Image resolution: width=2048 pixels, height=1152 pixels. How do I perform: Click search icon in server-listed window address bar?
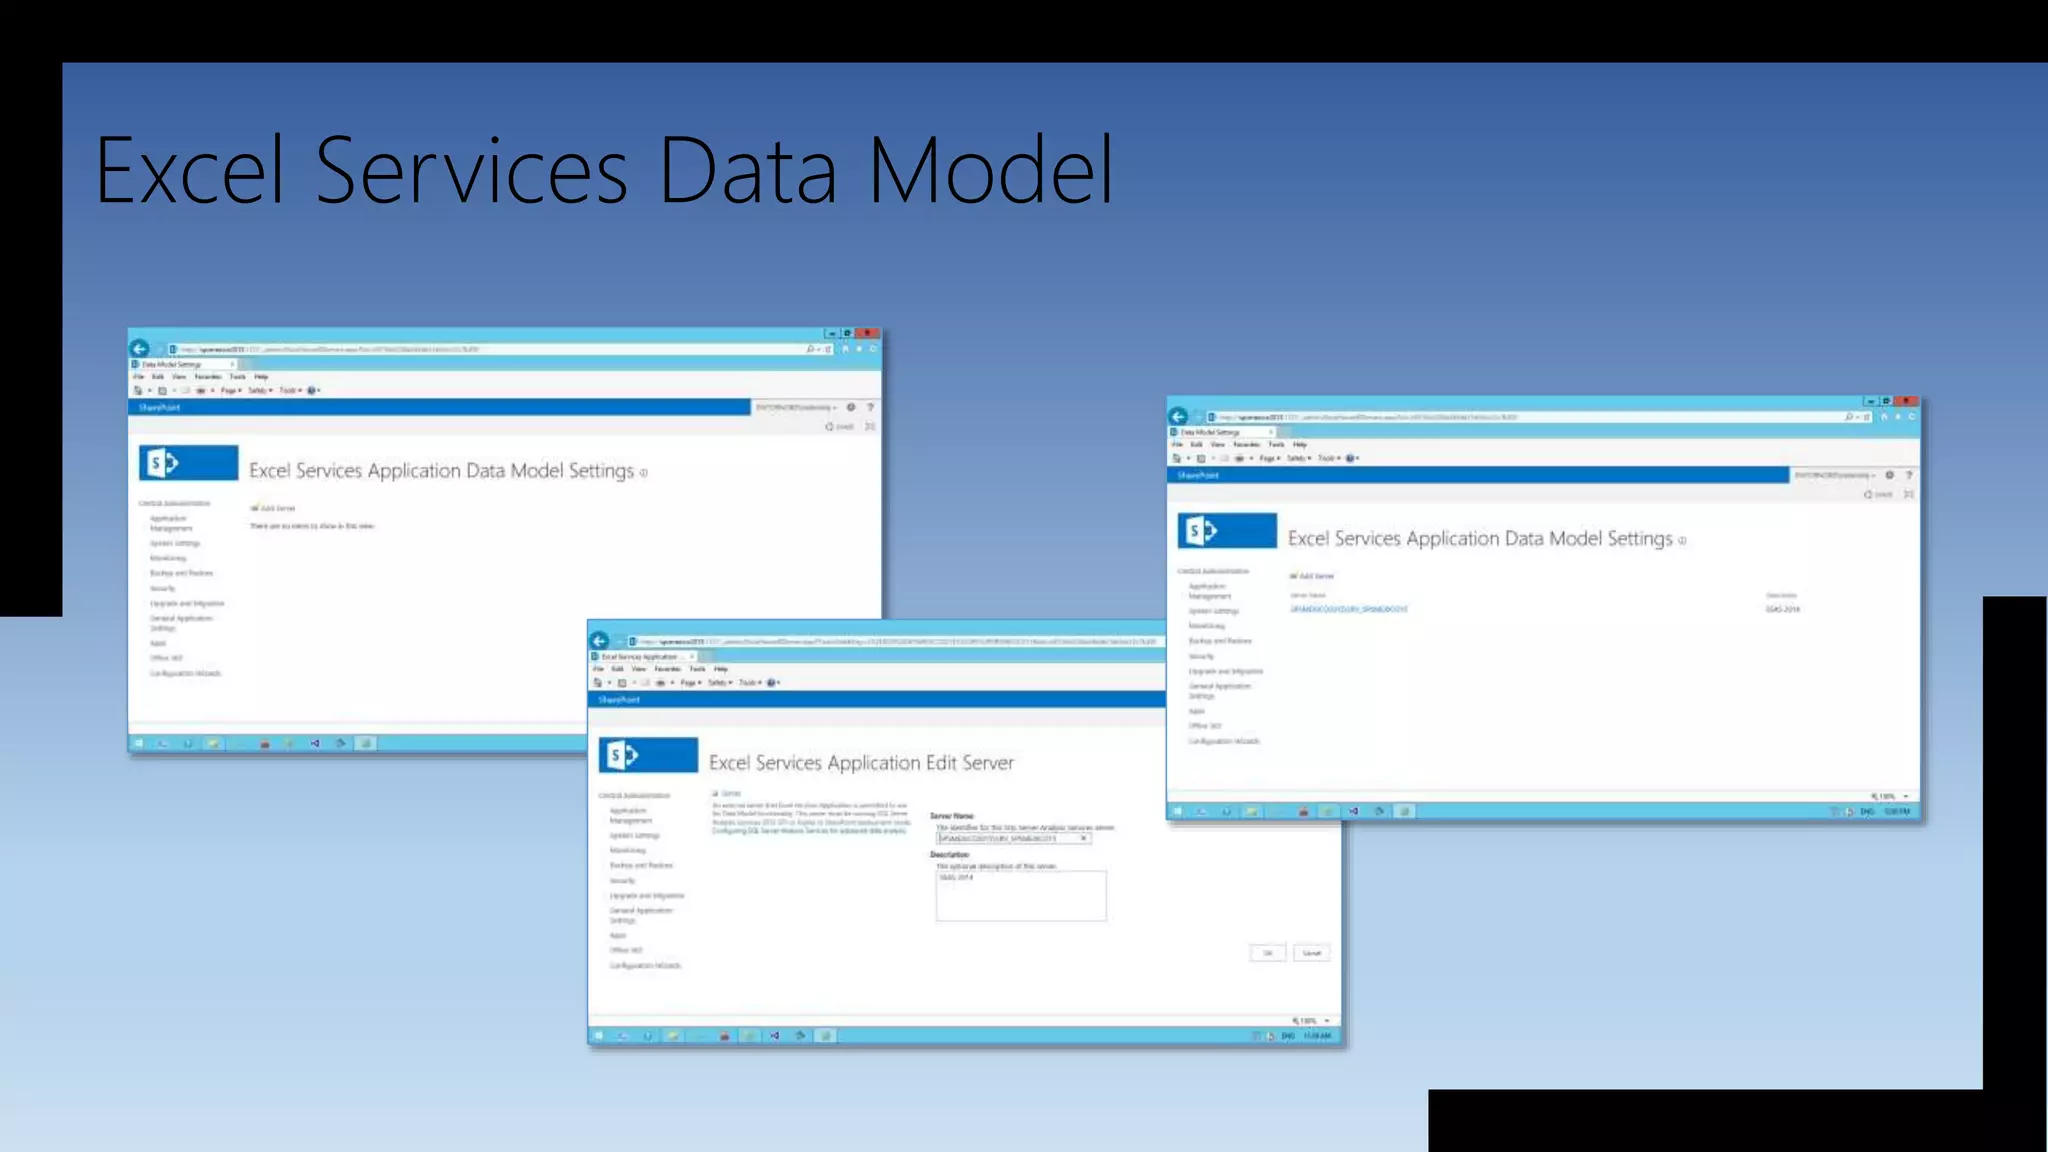point(1850,417)
